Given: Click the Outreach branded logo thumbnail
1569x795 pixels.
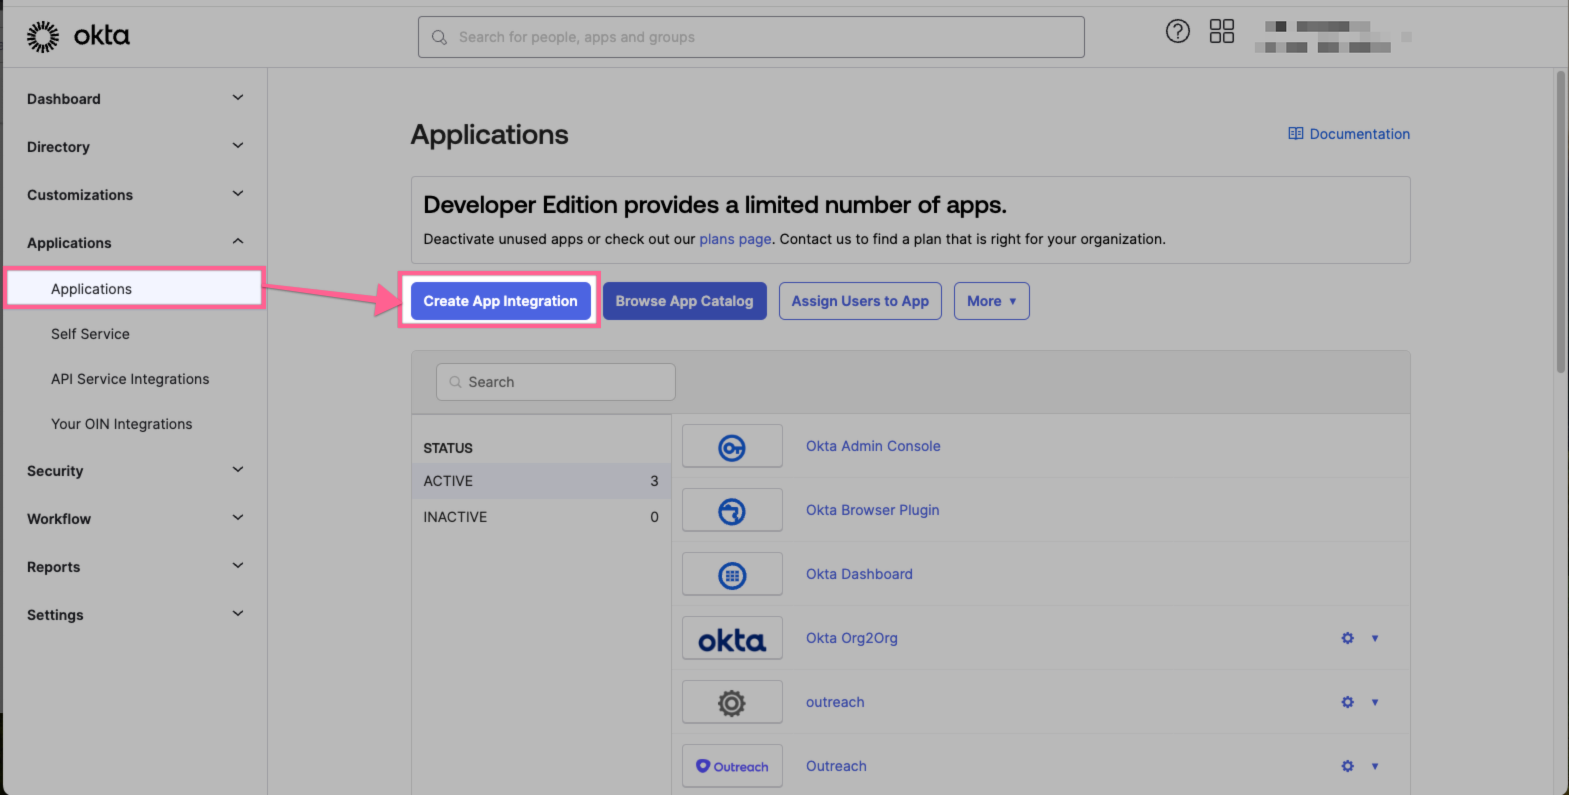Looking at the screenshot, I should tap(732, 766).
